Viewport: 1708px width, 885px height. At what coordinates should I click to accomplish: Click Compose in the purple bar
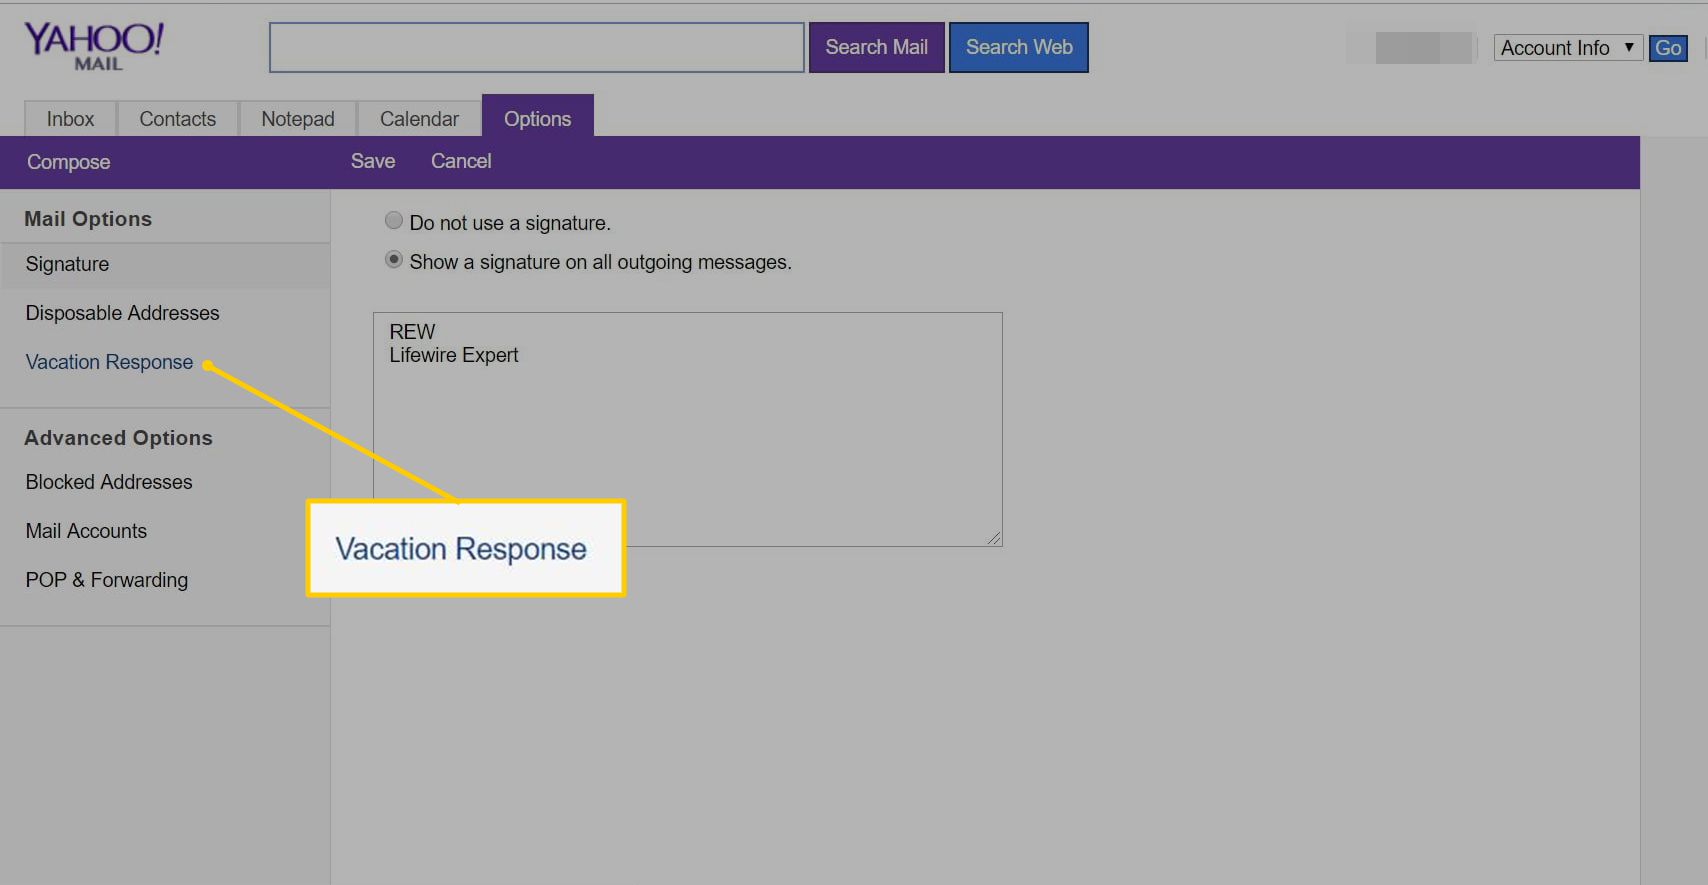click(68, 162)
